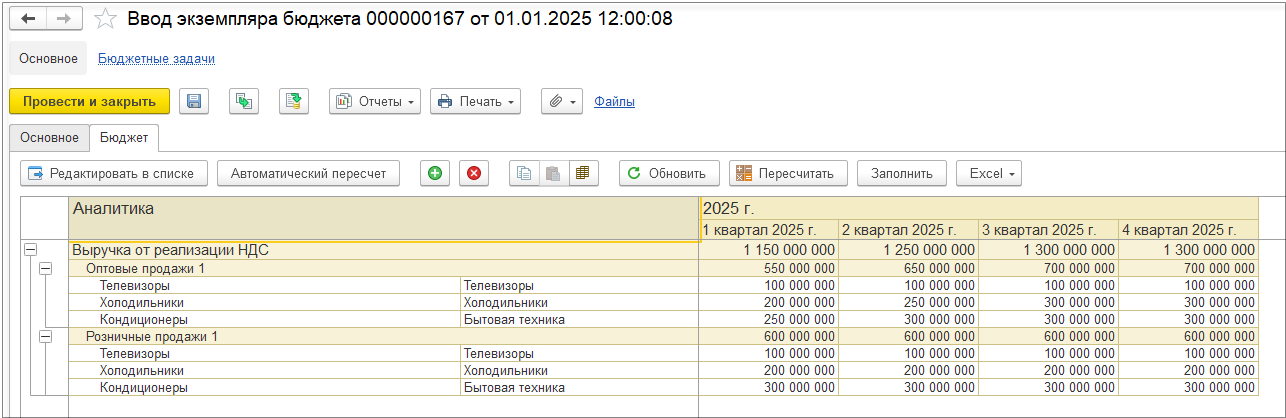
Task: Go back with the left arrow
Action: [28, 19]
